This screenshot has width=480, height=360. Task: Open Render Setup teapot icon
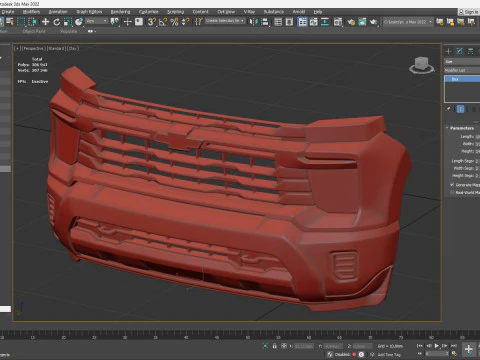coord(351,22)
